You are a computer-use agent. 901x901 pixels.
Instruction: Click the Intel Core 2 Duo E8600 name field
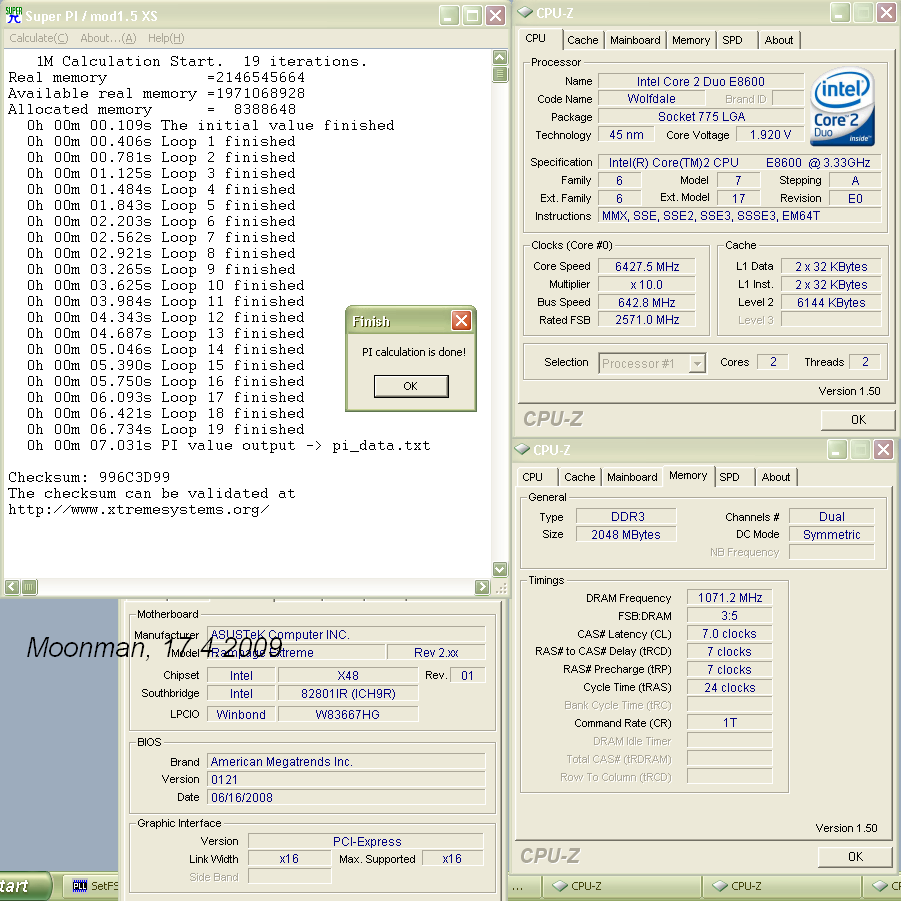point(700,82)
